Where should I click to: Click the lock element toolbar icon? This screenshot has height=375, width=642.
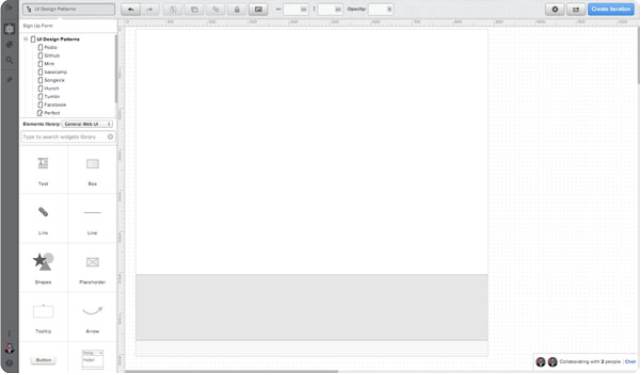tap(237, 9)
